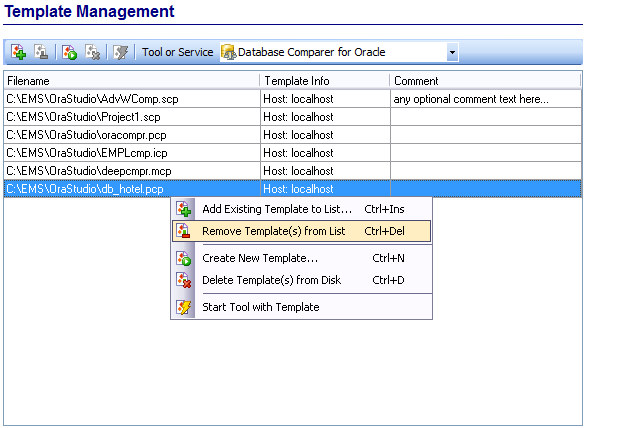This screenshot has height=428, width=633.
Task: Click the Template Info column header
Action: pyautogui.click(x=324, y=80)
